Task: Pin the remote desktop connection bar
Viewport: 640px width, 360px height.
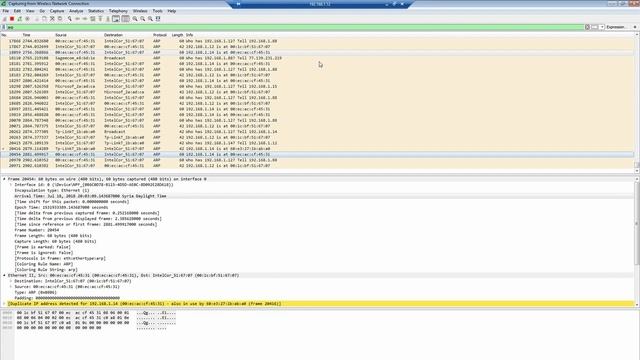Action: tap(238, 4)
